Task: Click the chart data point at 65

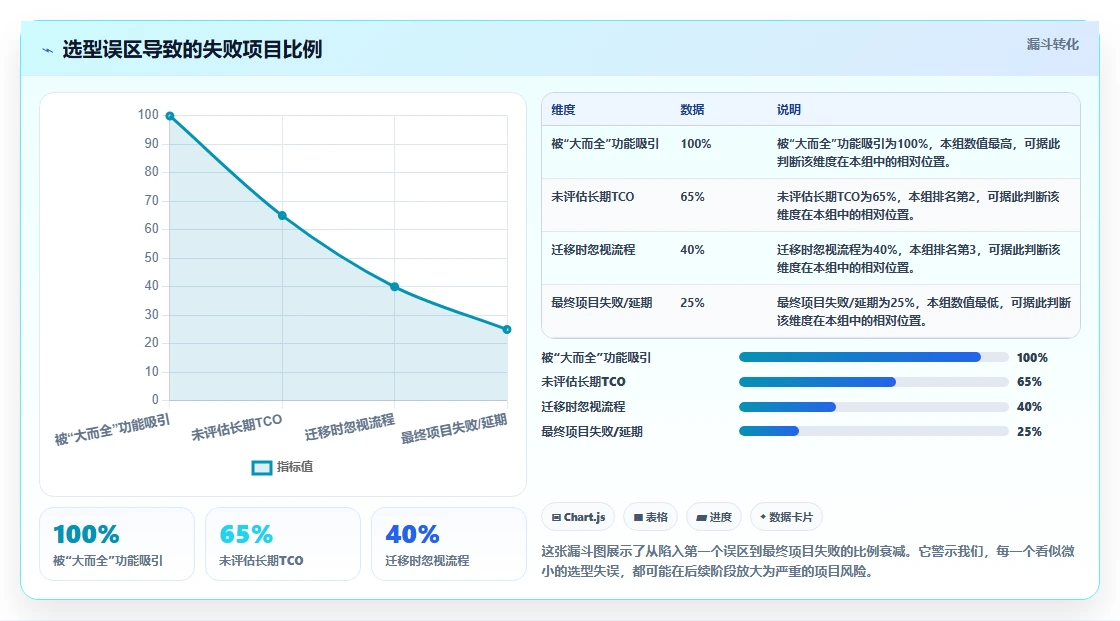Action: coord(282,216)
